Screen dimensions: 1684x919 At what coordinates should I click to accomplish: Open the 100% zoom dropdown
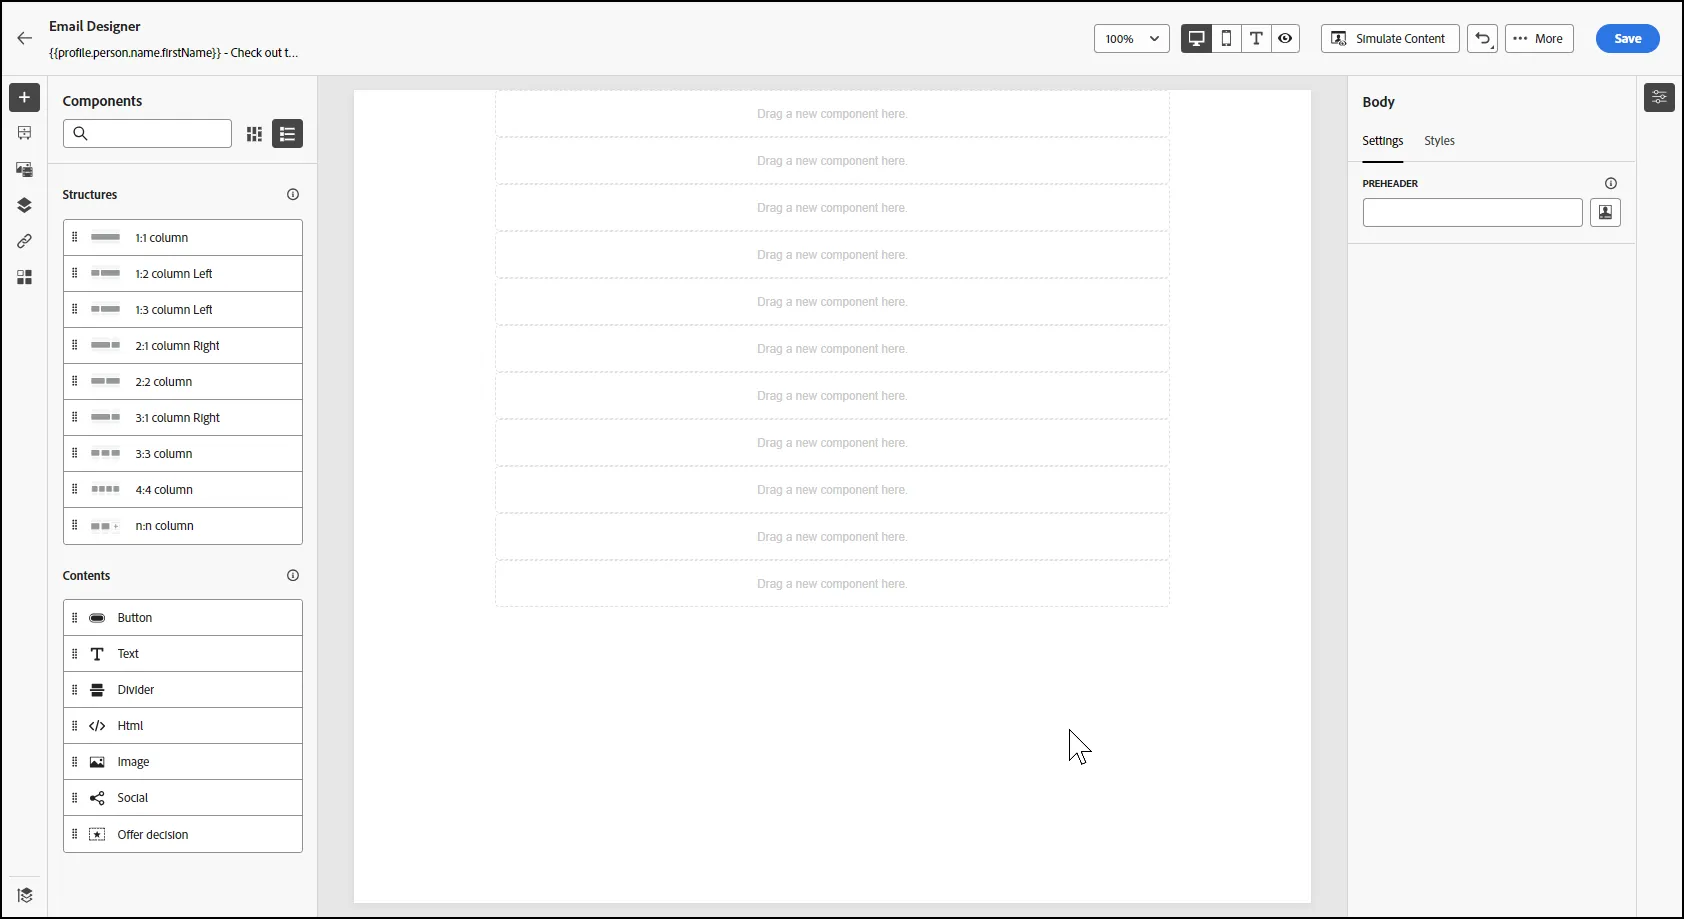pos(1132,39)
